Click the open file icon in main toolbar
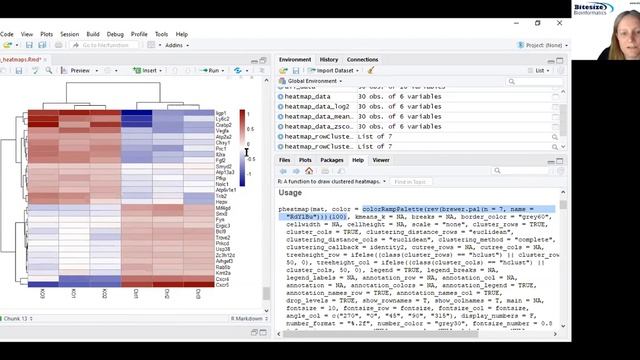This screenshot has height=360, width=640. 7,45
